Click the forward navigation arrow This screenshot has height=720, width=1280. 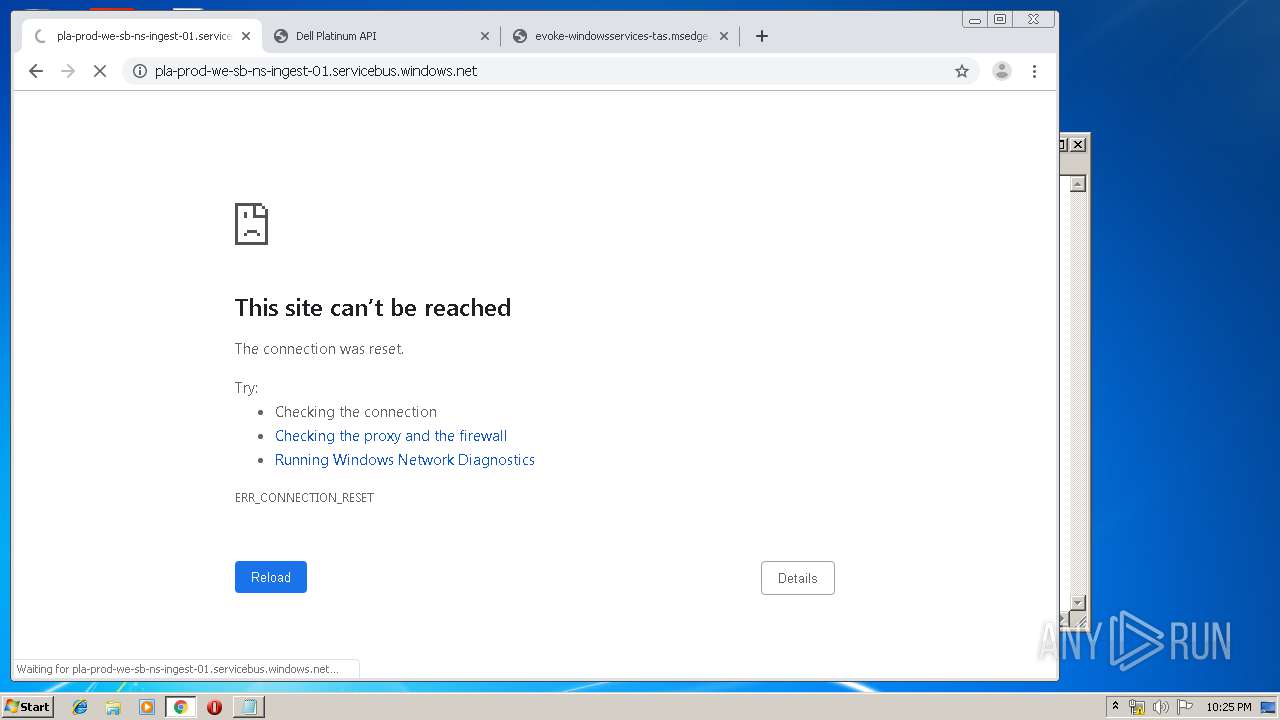click(x=68, y=71)
